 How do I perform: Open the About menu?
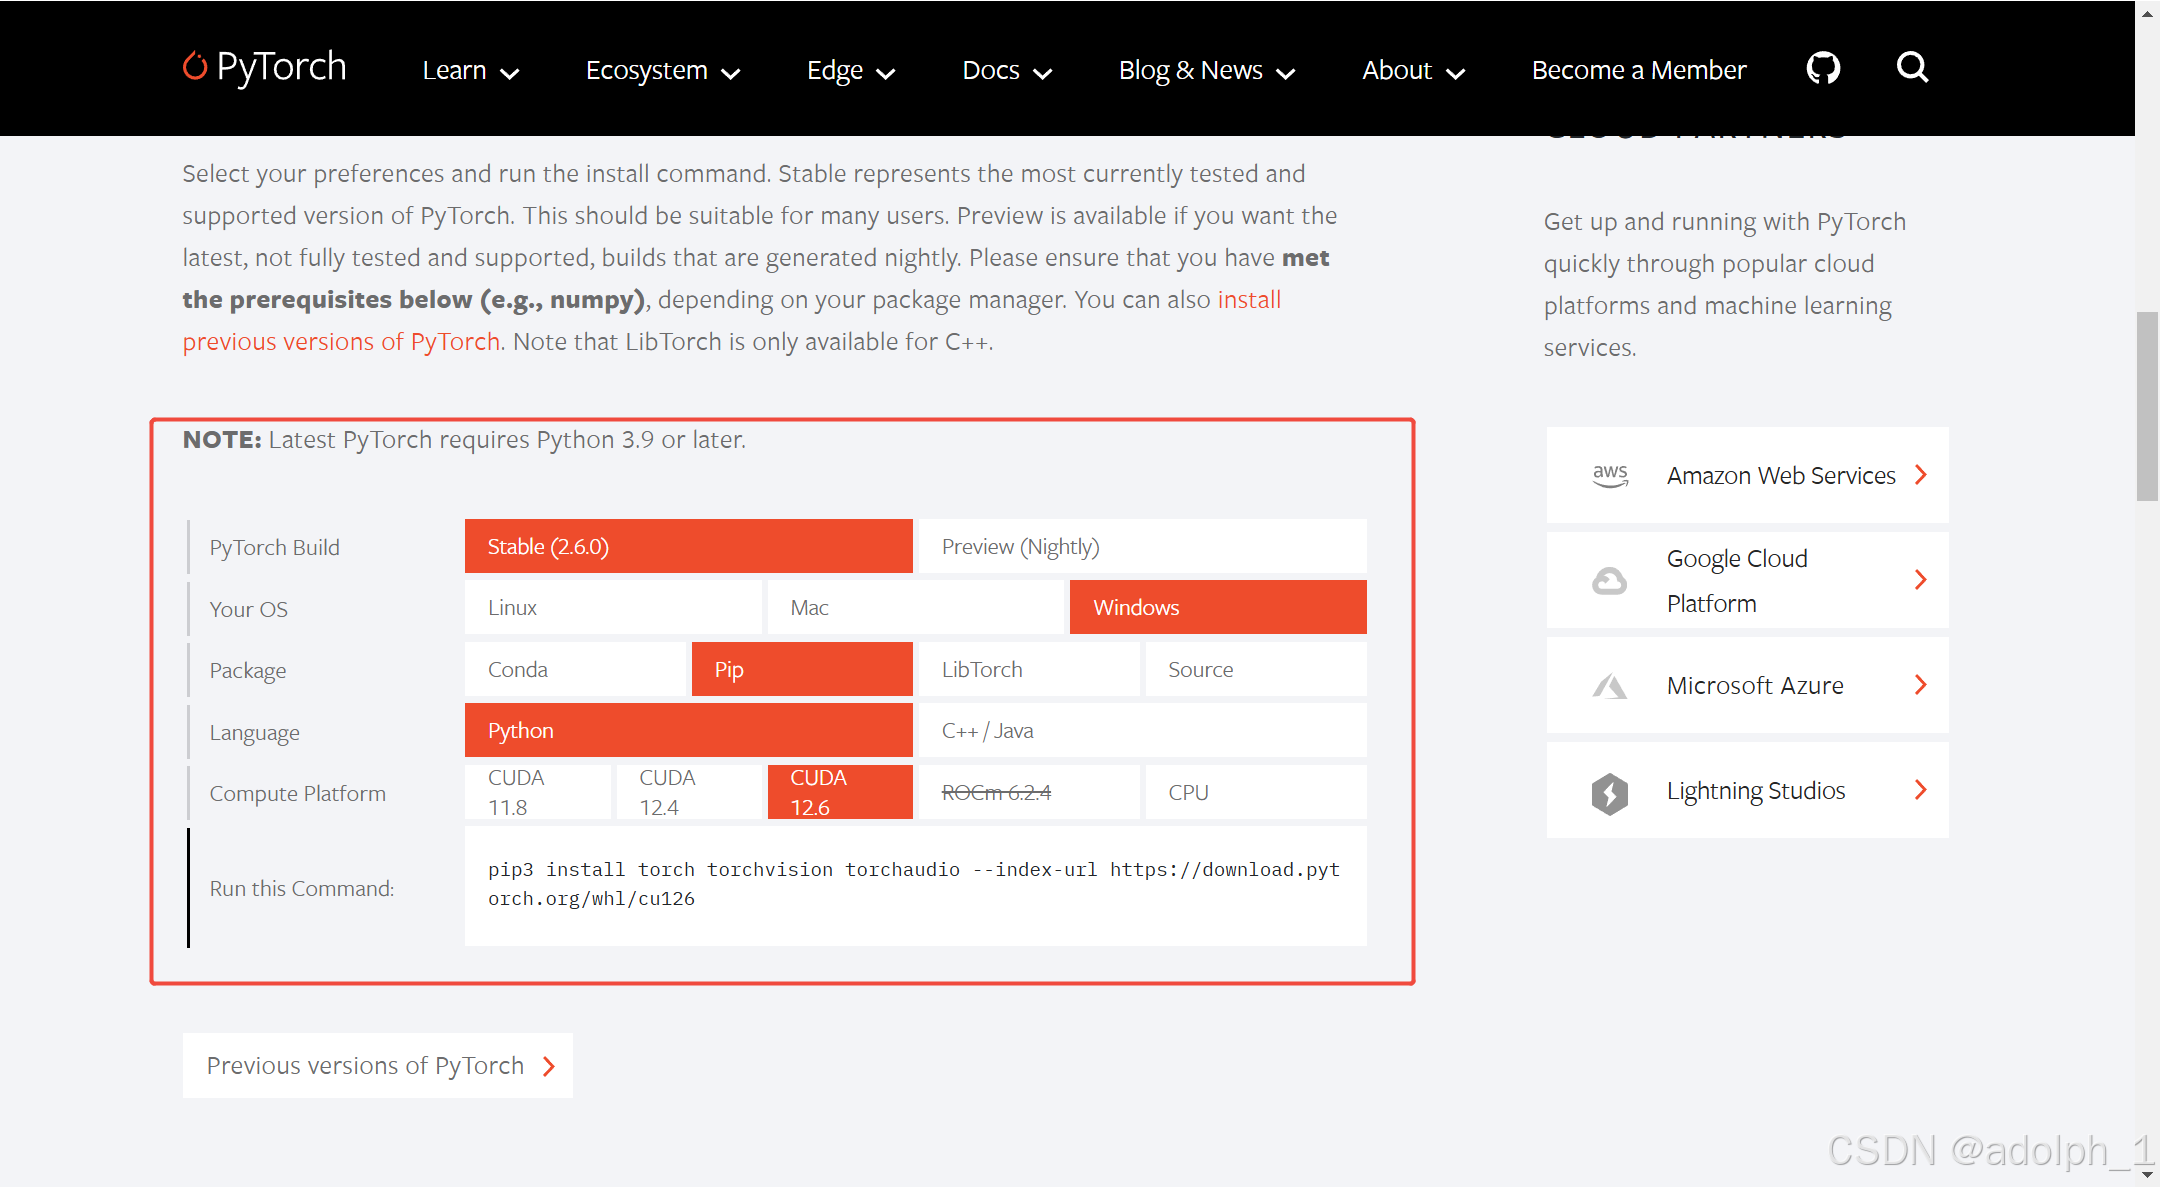pyautogui.click(x=1412, y=70)
